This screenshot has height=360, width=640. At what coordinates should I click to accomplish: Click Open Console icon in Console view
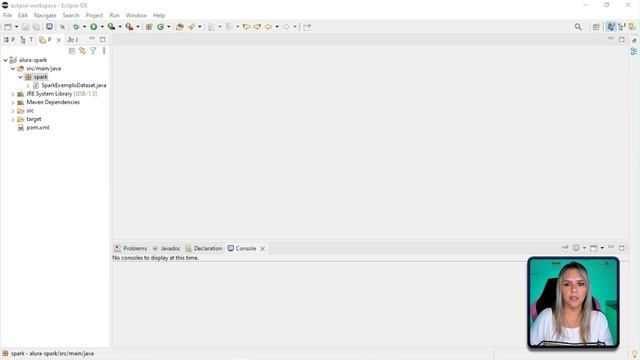click(594, 248)
